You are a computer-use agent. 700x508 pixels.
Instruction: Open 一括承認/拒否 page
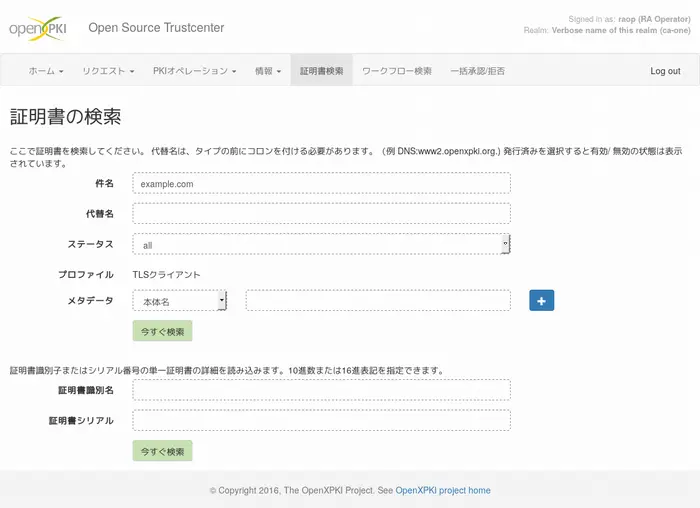[478, 71]
